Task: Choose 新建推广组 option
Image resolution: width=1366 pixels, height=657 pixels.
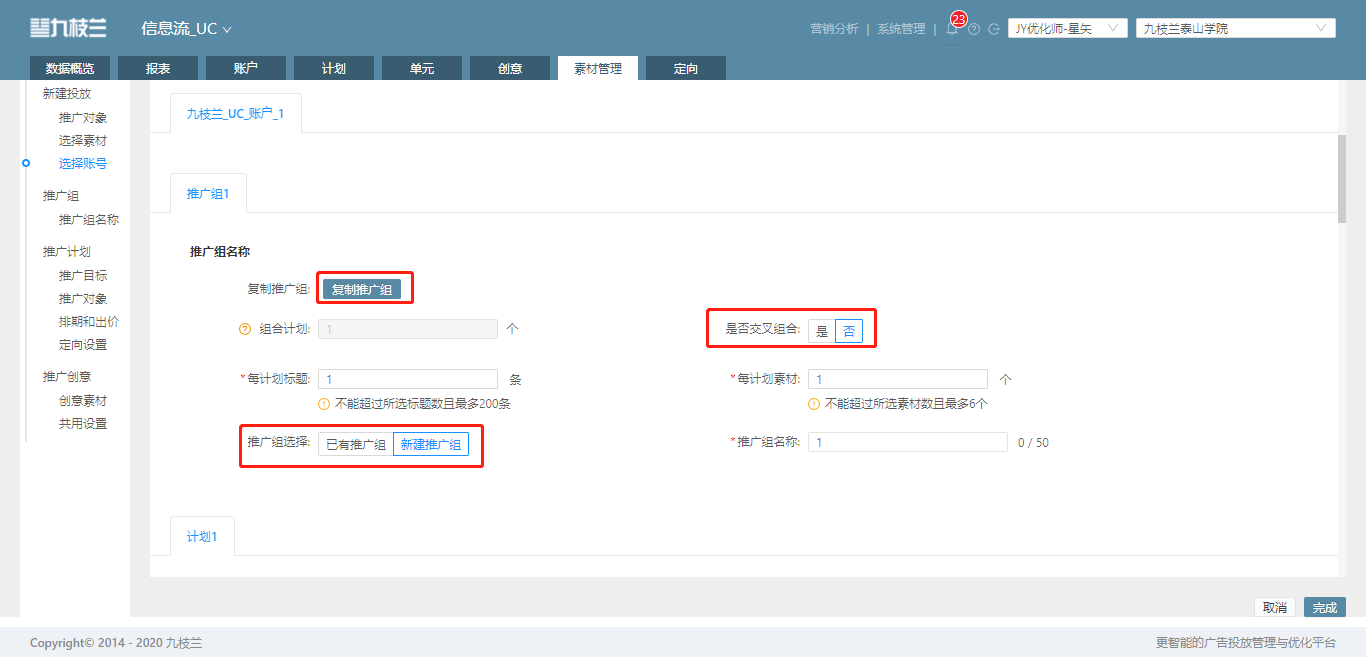Action: (431, 445)
